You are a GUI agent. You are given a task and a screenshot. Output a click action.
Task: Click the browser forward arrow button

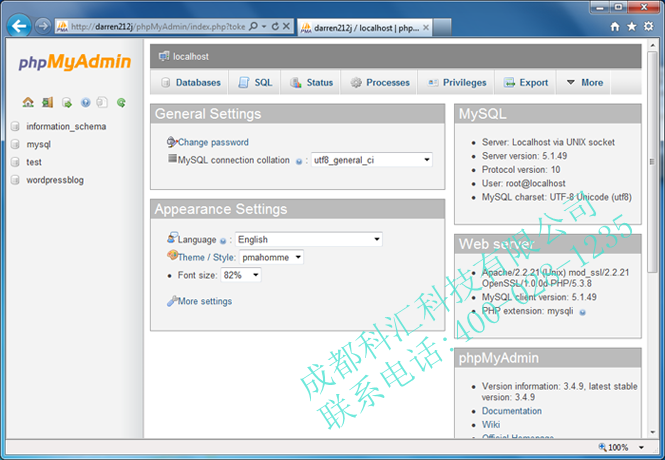point(42,26)
